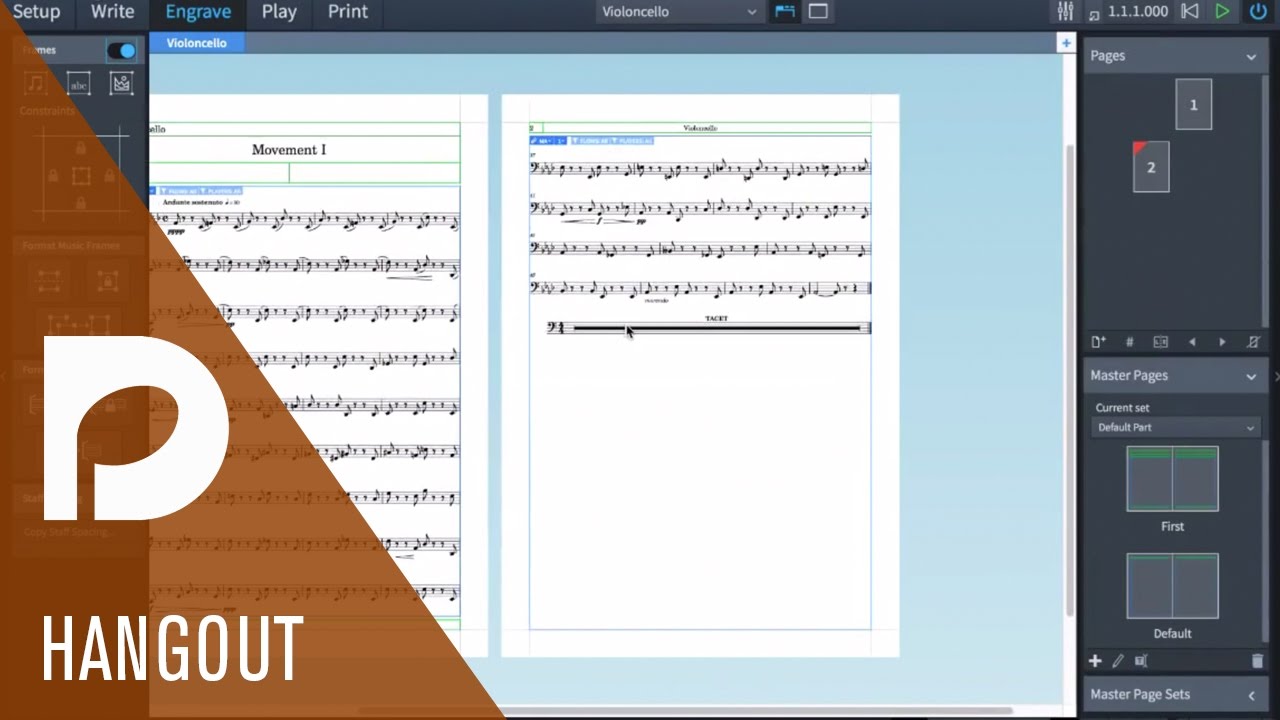Click the Import Master Page icon
This screenshot has height=720, width=1280.
(x=1141, y=661)
